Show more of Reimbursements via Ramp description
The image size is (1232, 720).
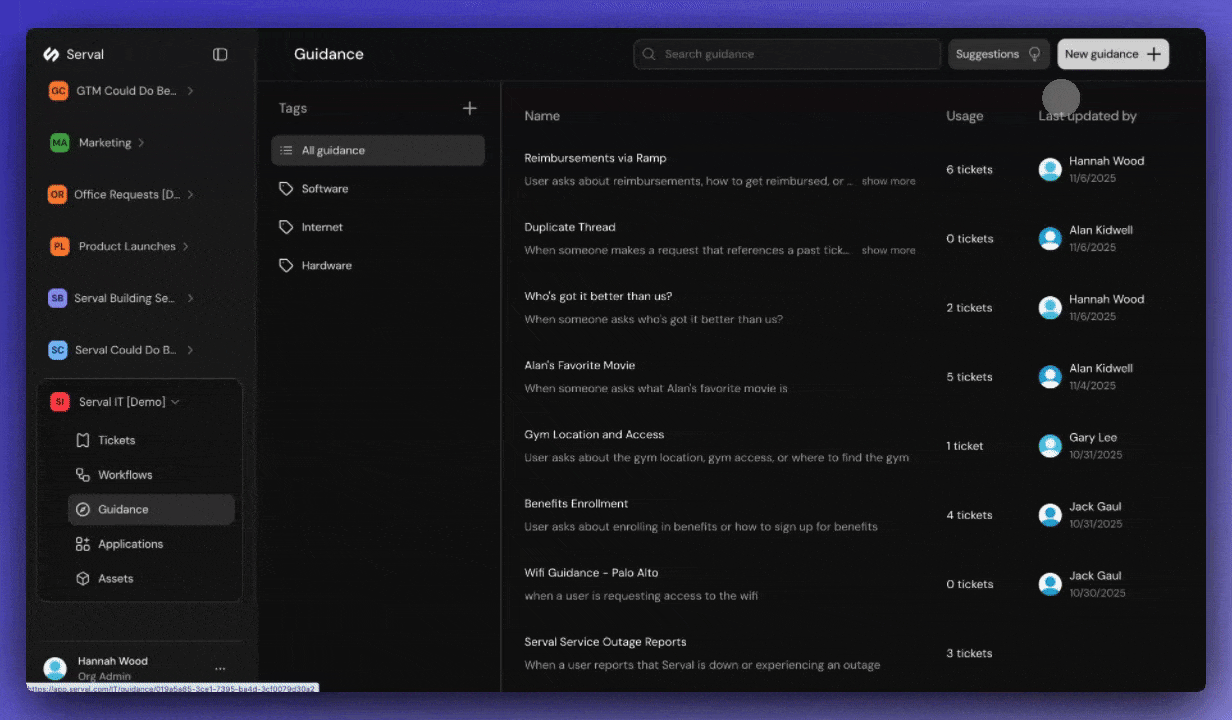tap(888, 181)
